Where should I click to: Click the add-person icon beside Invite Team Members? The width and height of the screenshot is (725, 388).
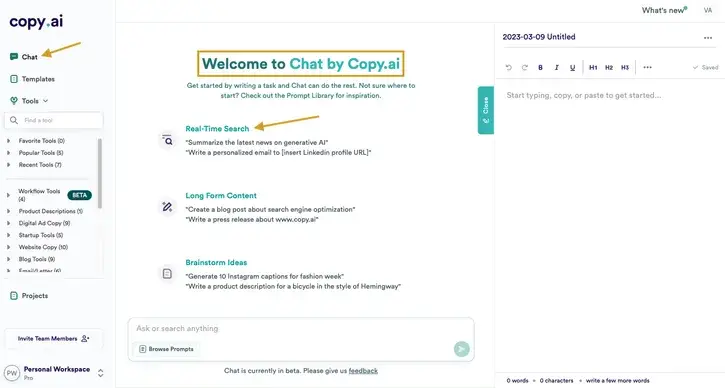[x=85, y=339]
